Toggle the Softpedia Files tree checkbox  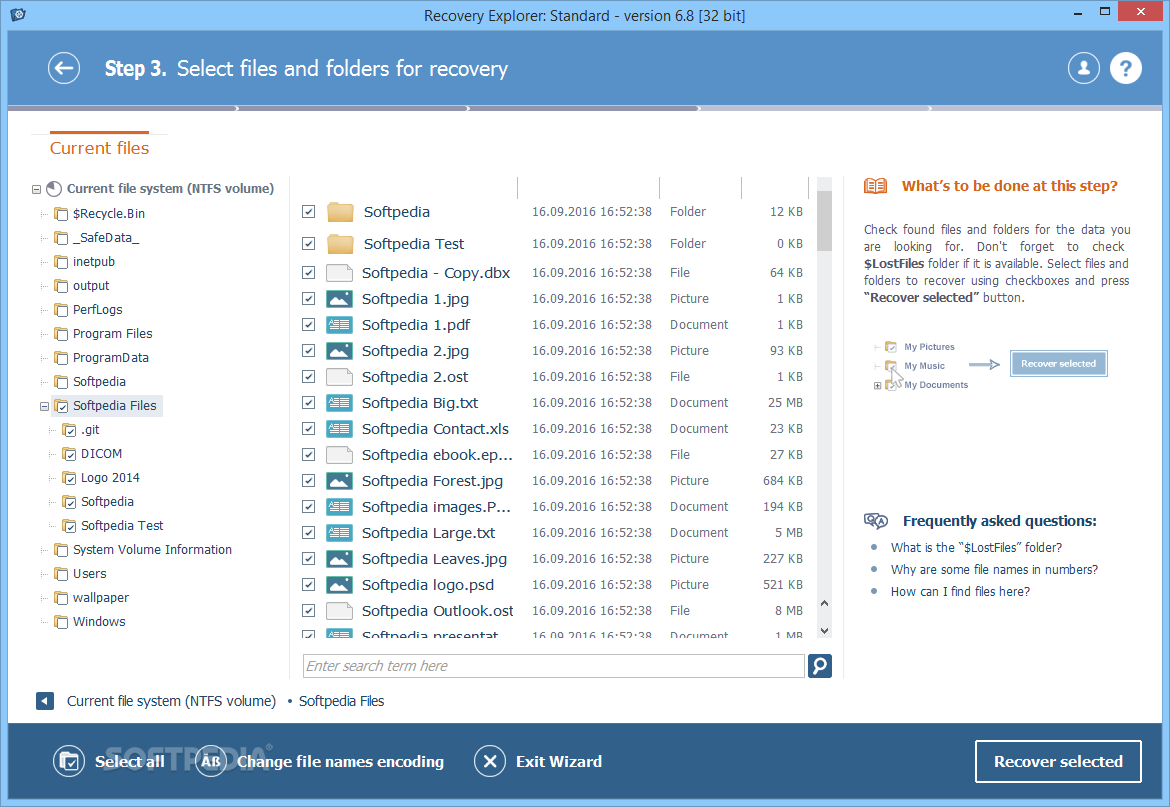[62, 406]
